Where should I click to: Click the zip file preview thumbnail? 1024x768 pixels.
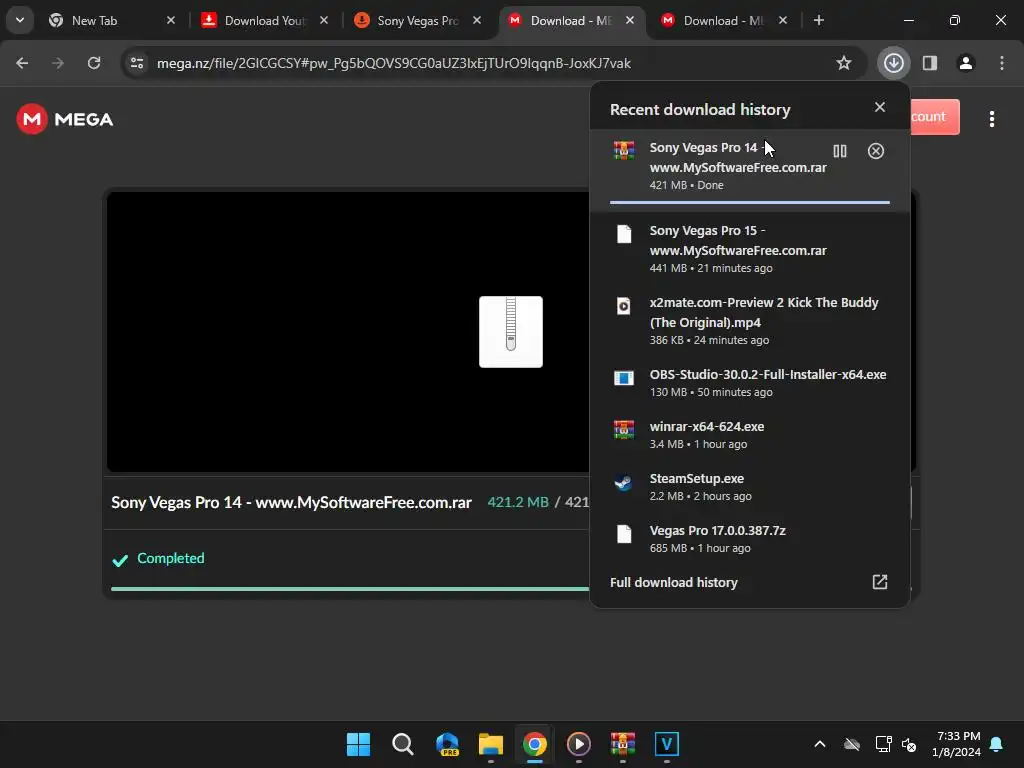coord(511,332)
